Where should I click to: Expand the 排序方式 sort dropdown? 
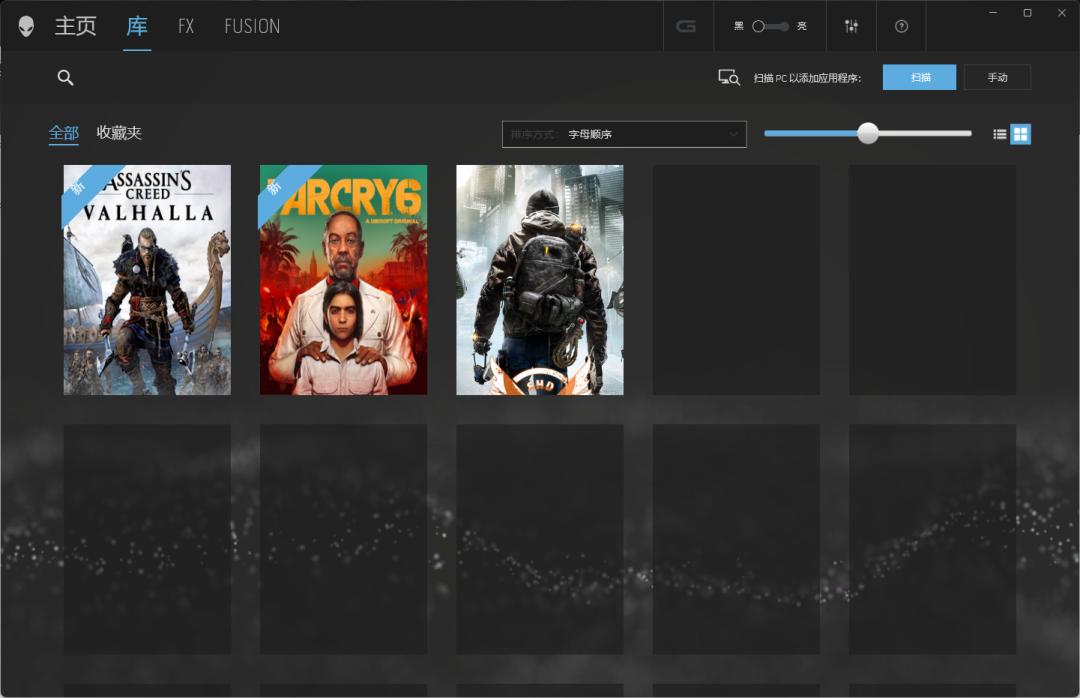[x=623, y=134]
